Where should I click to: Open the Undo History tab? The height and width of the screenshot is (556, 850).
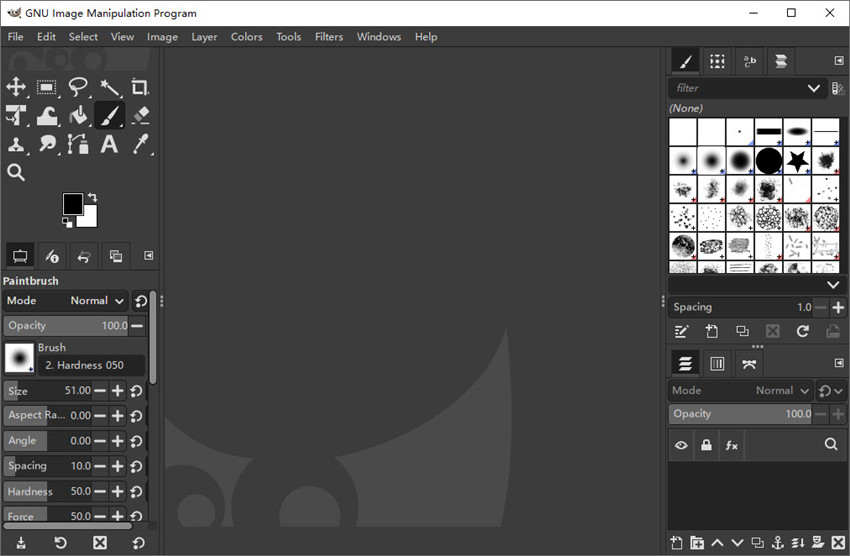tap(83, 256)
